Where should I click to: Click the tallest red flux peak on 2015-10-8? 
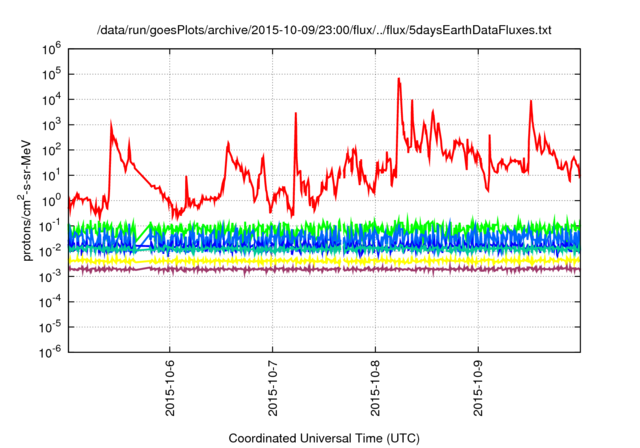(399, 80)
